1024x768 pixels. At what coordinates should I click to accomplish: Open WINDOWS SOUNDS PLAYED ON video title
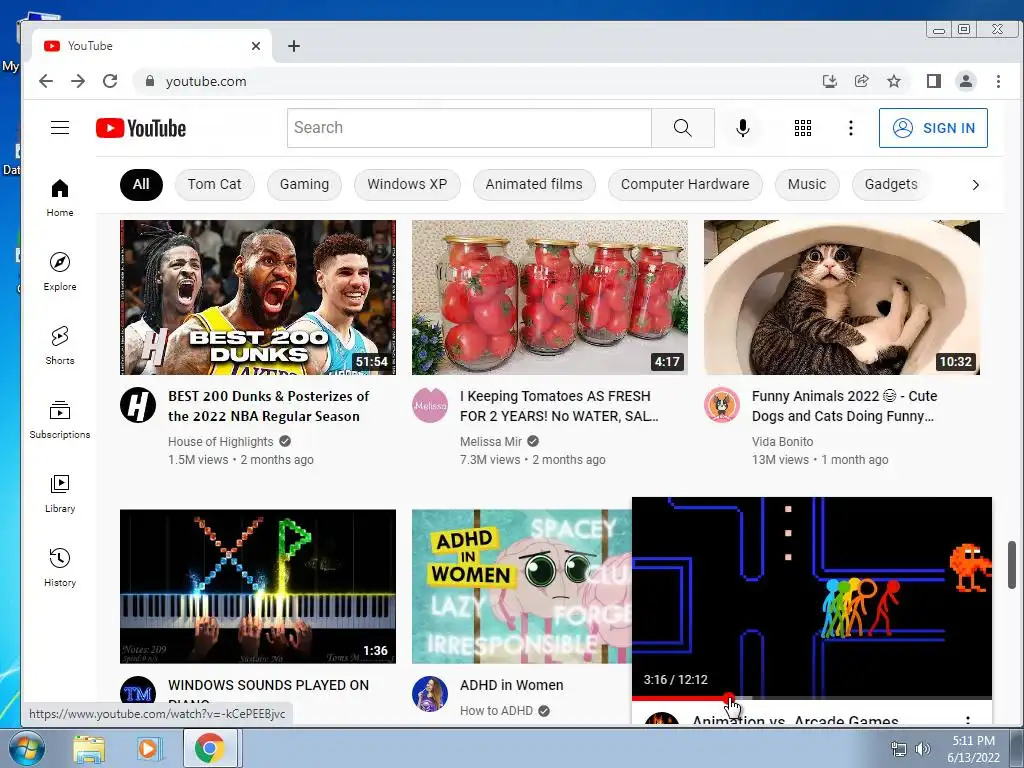[268, 685]
